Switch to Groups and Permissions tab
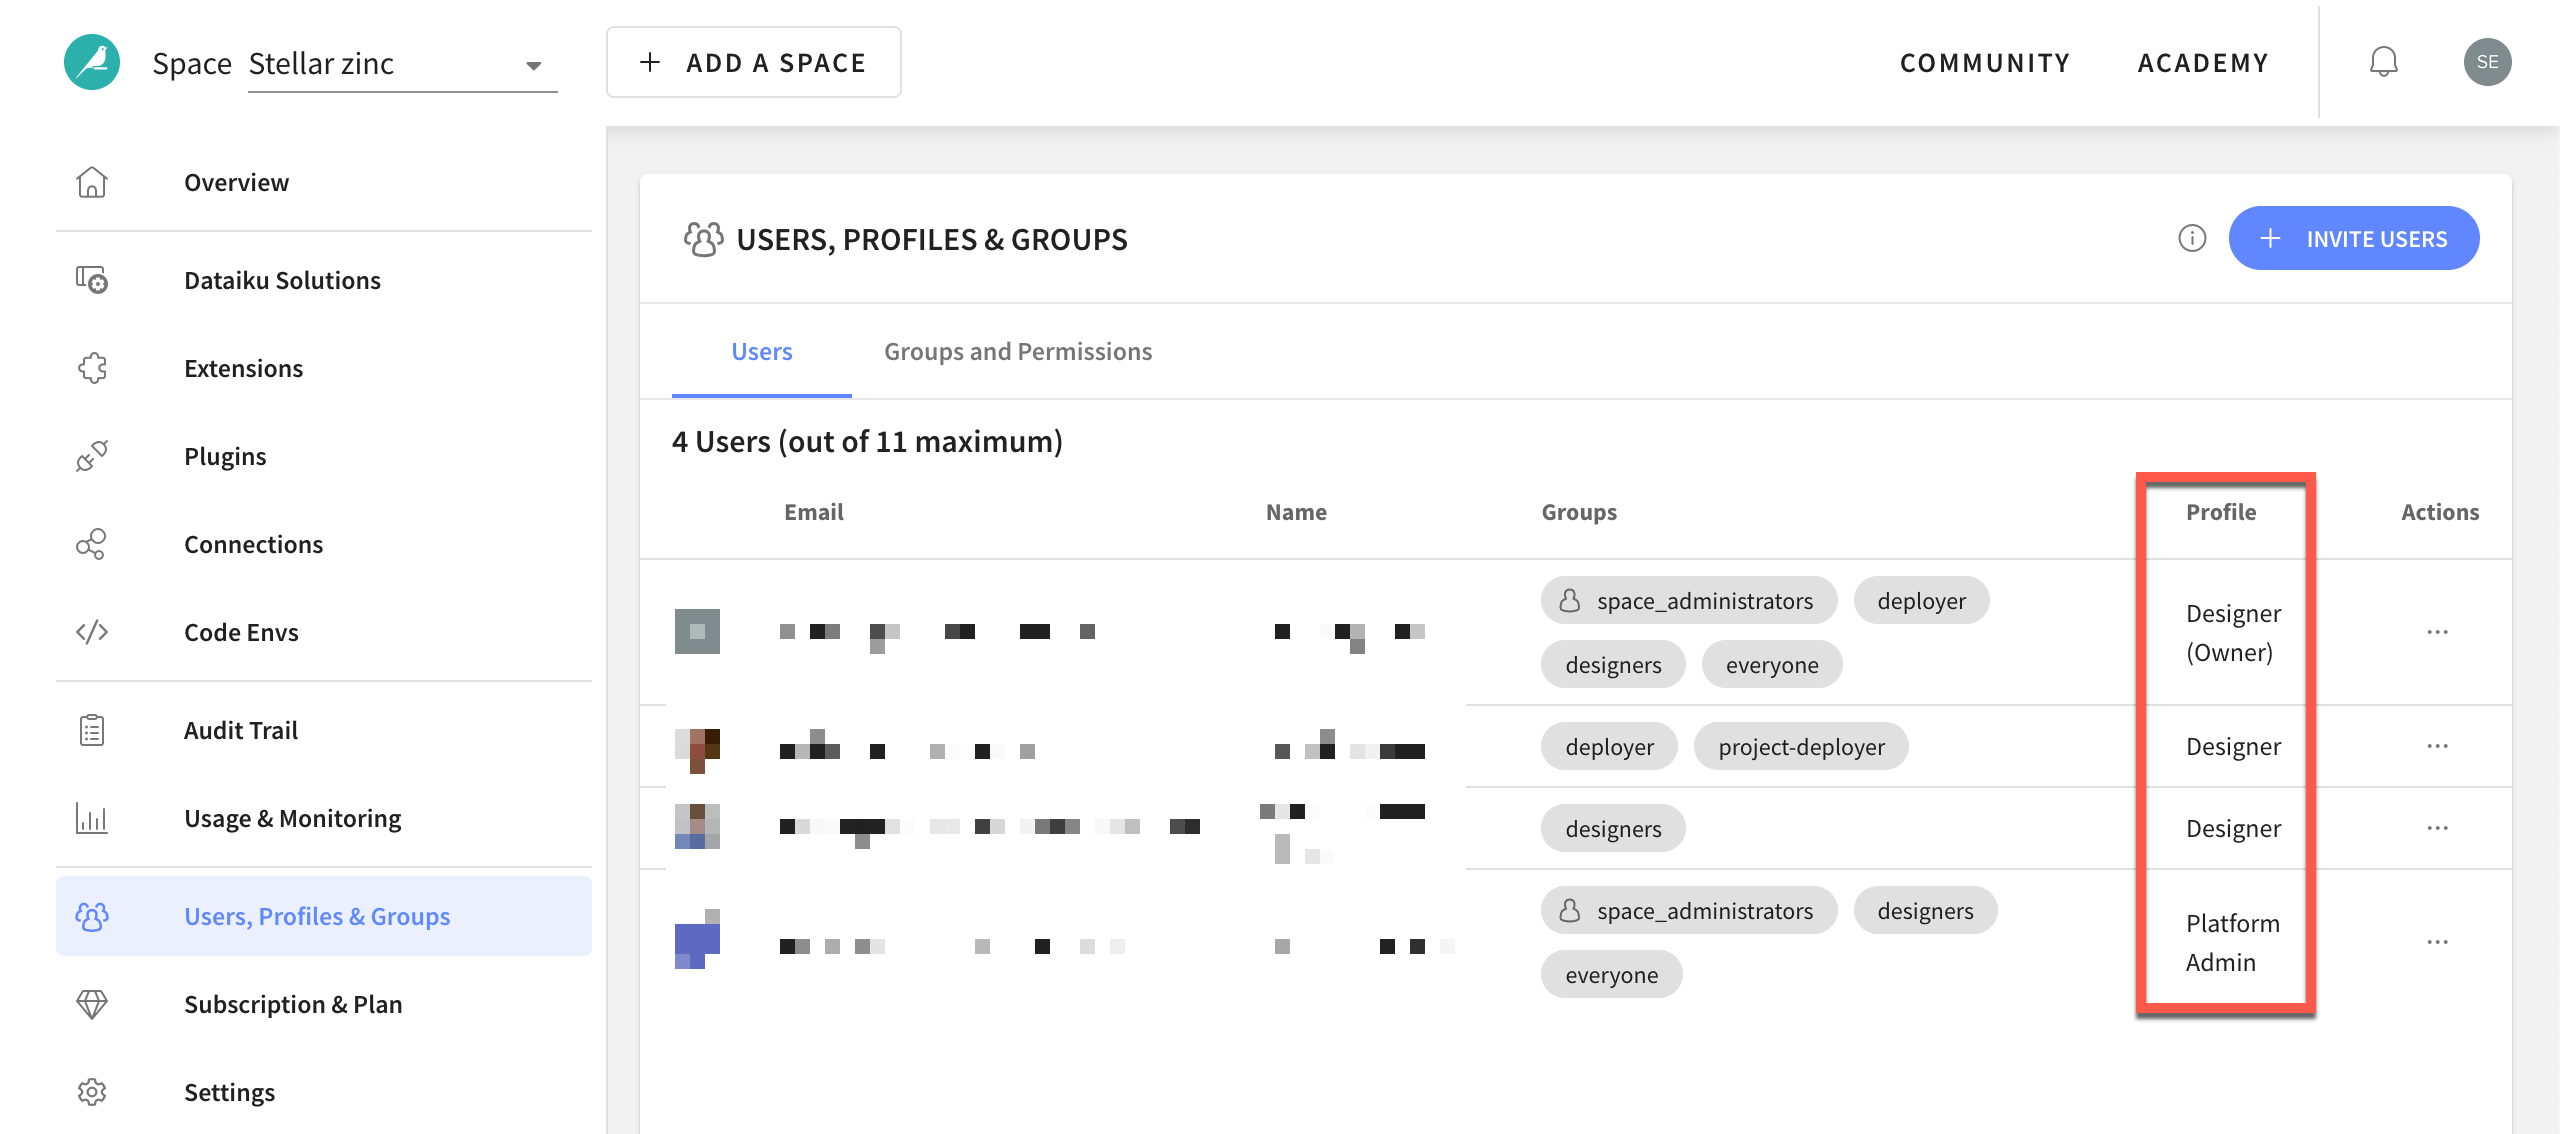Viewport: 2560px width, 1134px height. click(x=1018, y=352)
